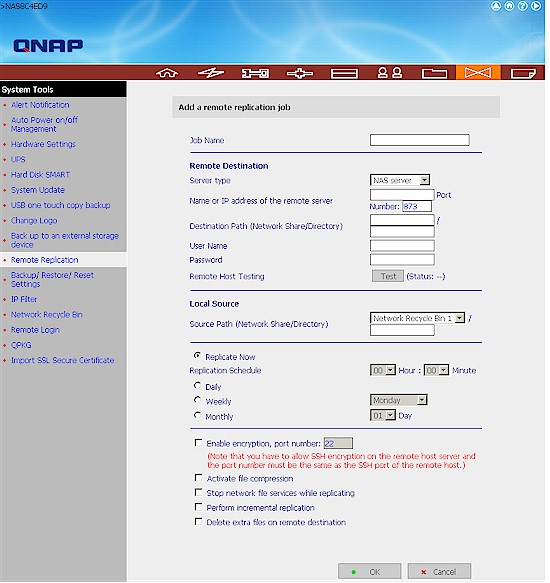This screenshot has height=583, width=550.
Task: Open the Remote Login page
Action: pyautogui.click(x=35, y=330)
